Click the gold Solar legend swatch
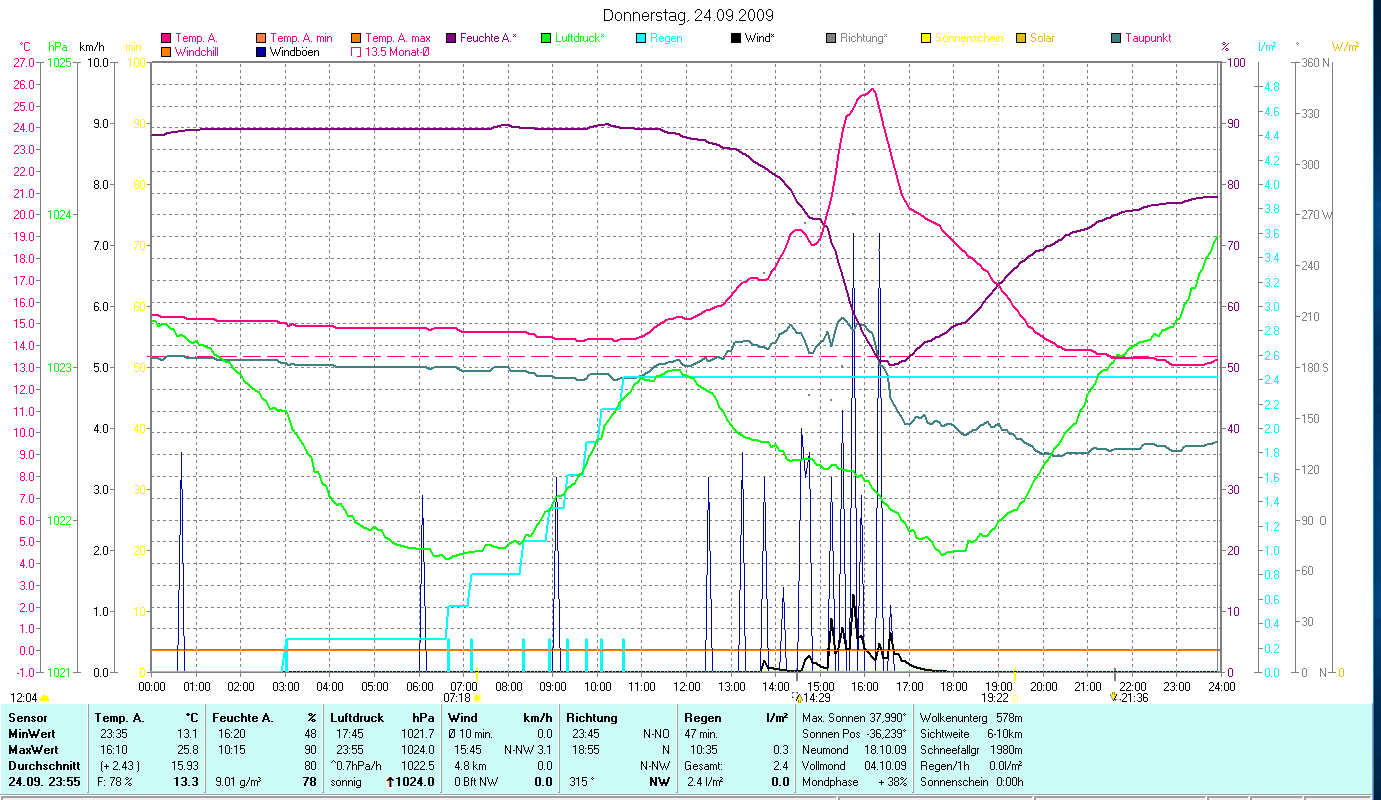This screenshot has height=800, width=1381. point(1021,38)
